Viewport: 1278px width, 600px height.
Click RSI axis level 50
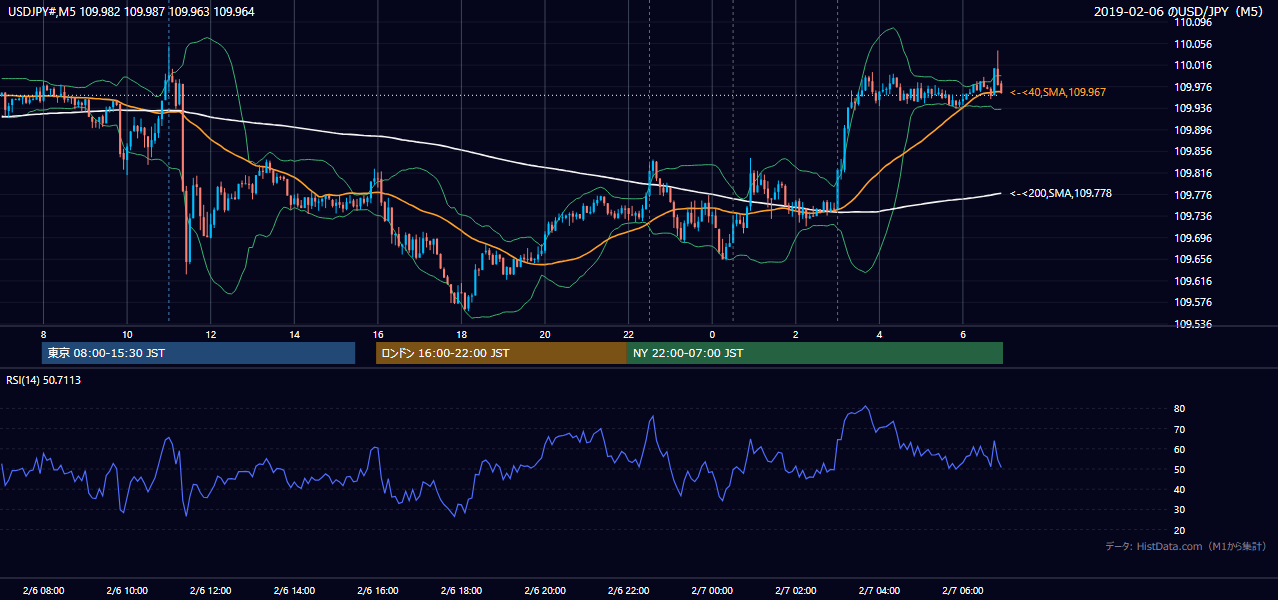(x=1179, y=469)
